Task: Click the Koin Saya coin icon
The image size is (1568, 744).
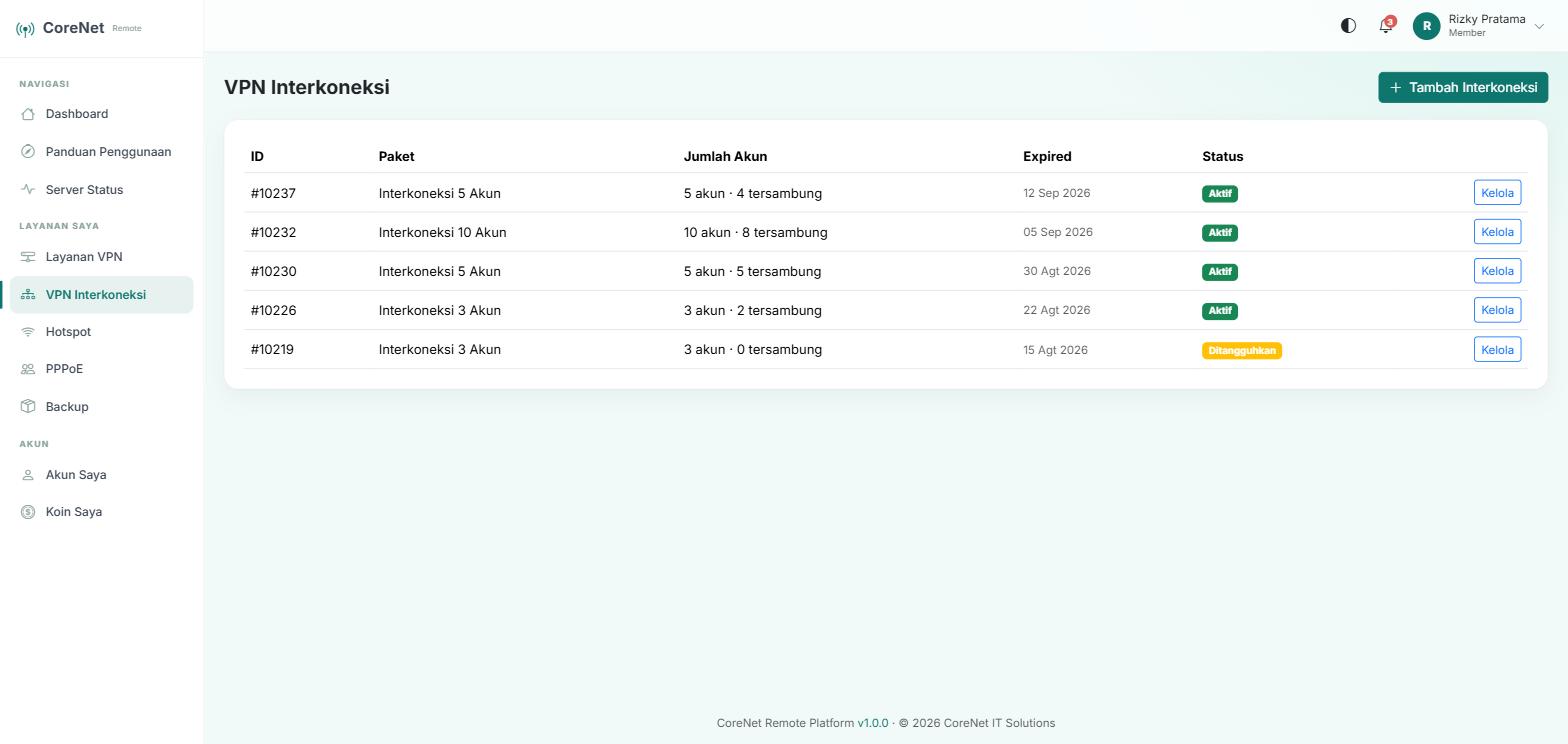Action: coord(28,512)
